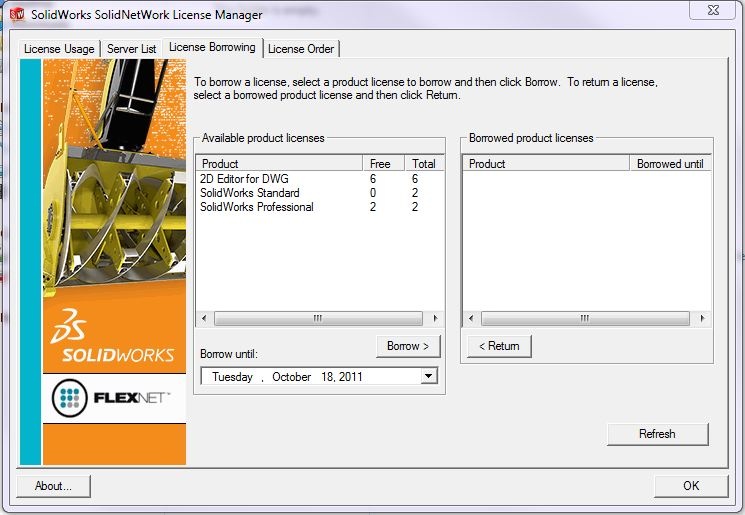Switch to the License Usage tab

pyautogui.click(x=59, y=49)
